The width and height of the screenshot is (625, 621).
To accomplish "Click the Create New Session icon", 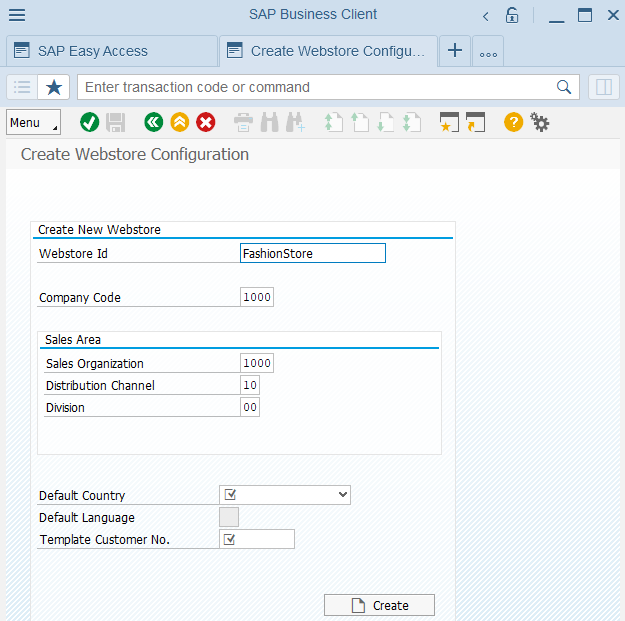I will tap(449, 122).
